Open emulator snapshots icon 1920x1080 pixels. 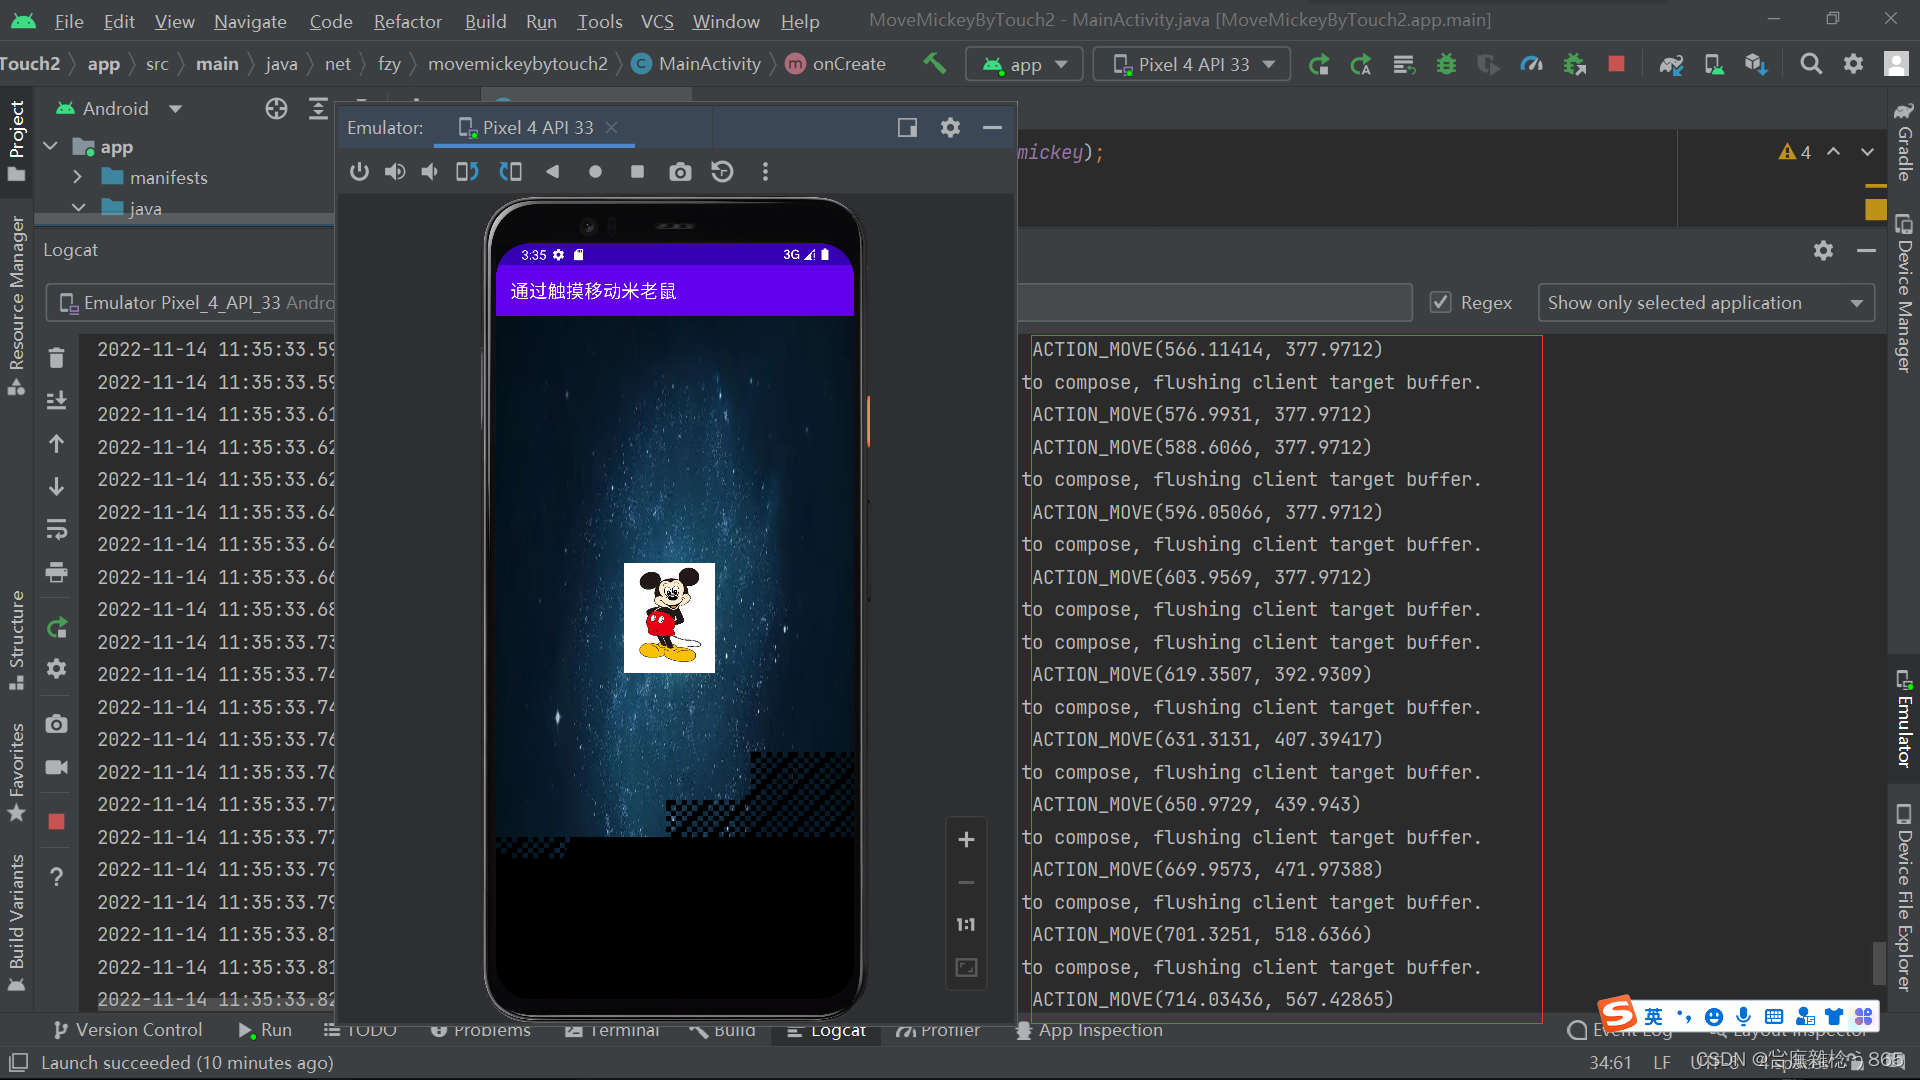(722, 172)
